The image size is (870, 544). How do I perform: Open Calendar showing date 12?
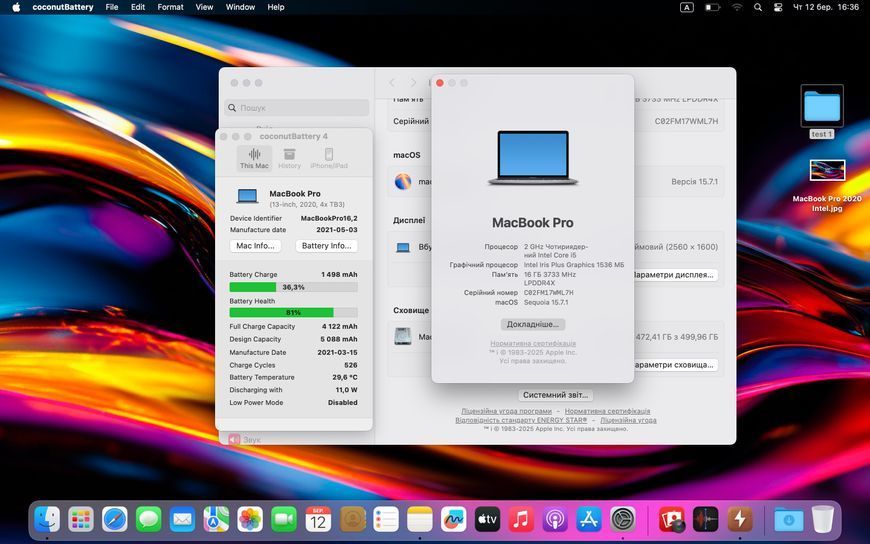point(318,520)
